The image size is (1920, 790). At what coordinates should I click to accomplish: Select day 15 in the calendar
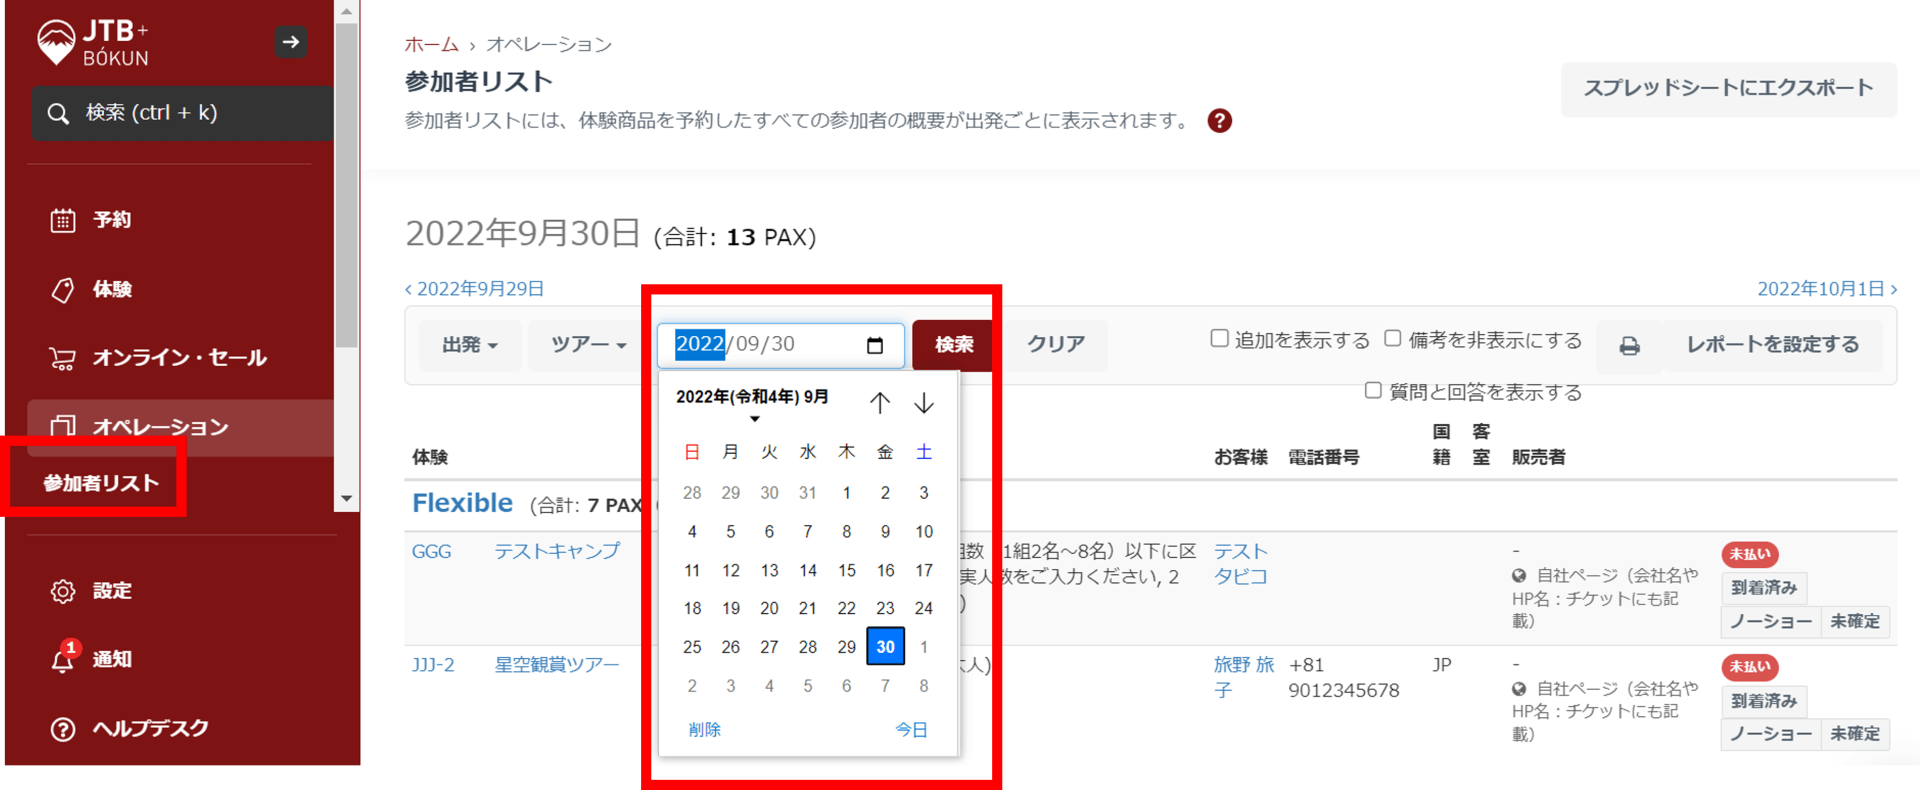[846, 570]
